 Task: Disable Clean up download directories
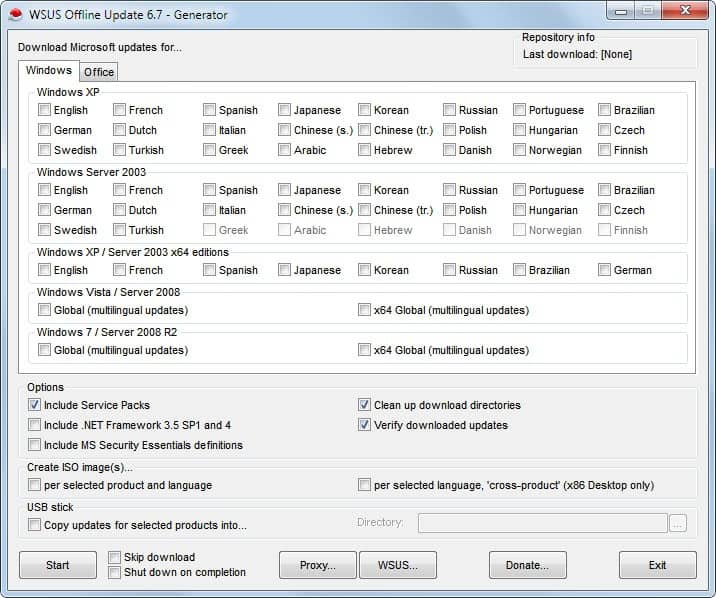click(x=365, y=405)
